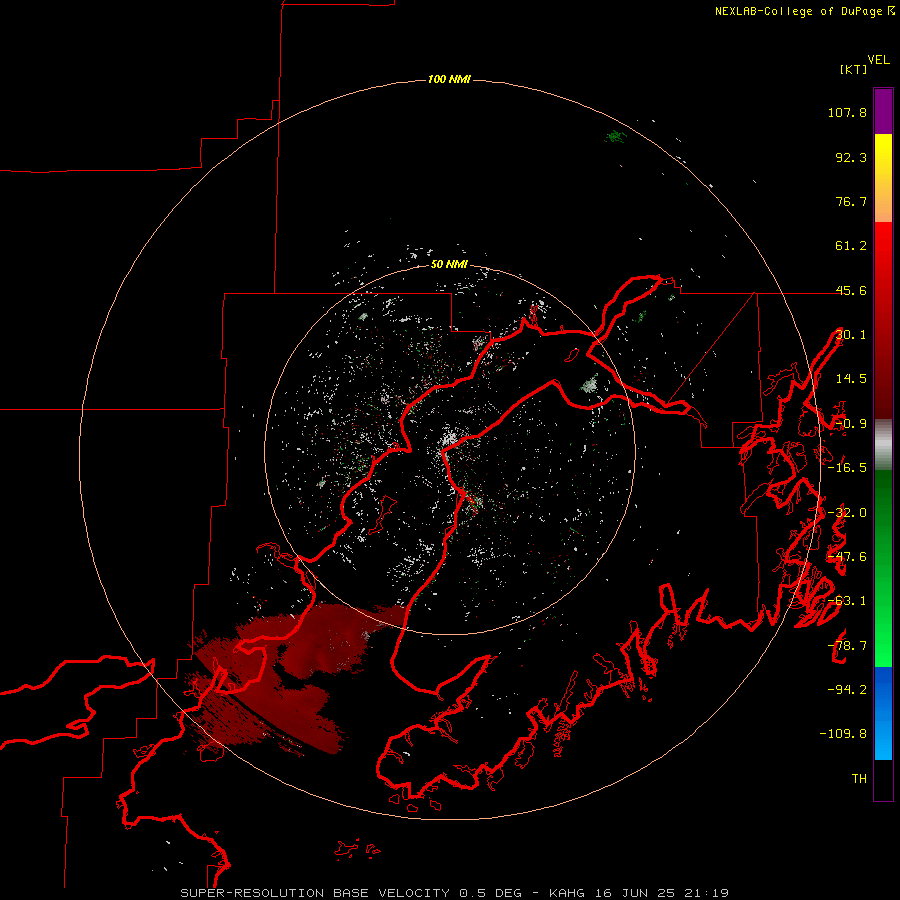This screenshot has width=900, height=900.
Task: Click the 76.7 velocity scale value
Action: click(851, 201)
